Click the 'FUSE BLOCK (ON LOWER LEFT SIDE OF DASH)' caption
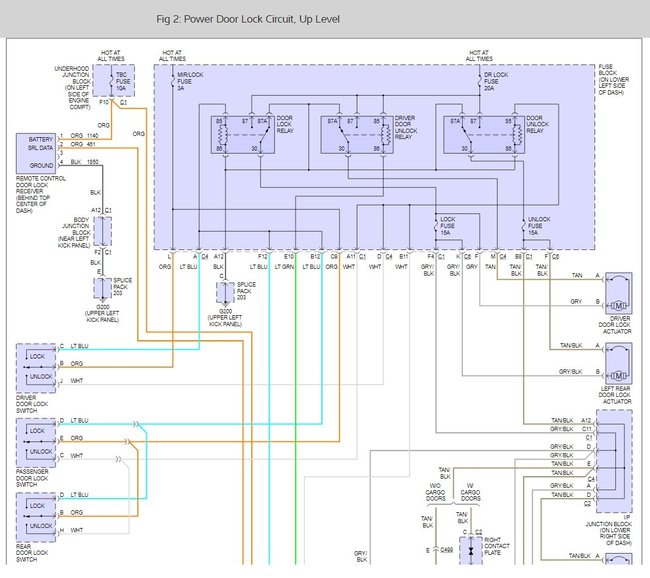650x578 pixels. (x=614, y=79)
